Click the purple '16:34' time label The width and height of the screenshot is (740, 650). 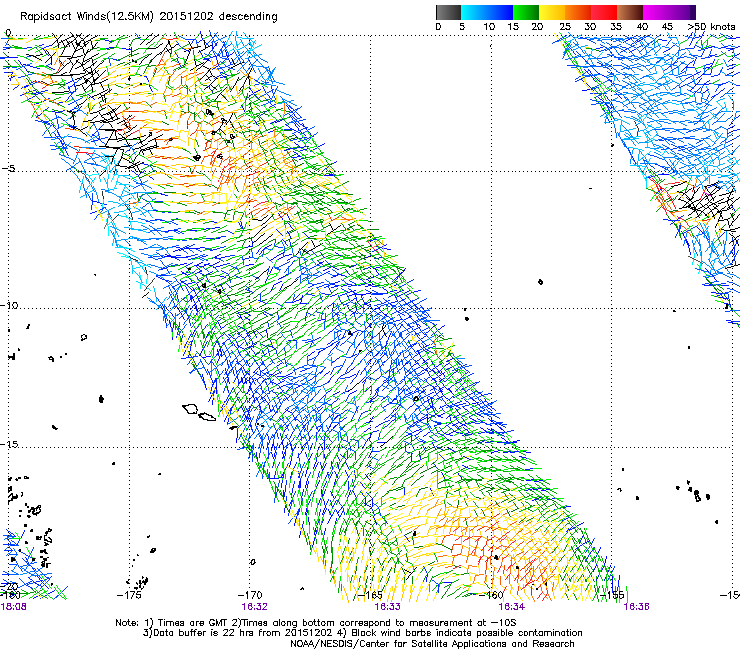click(512, 607)
